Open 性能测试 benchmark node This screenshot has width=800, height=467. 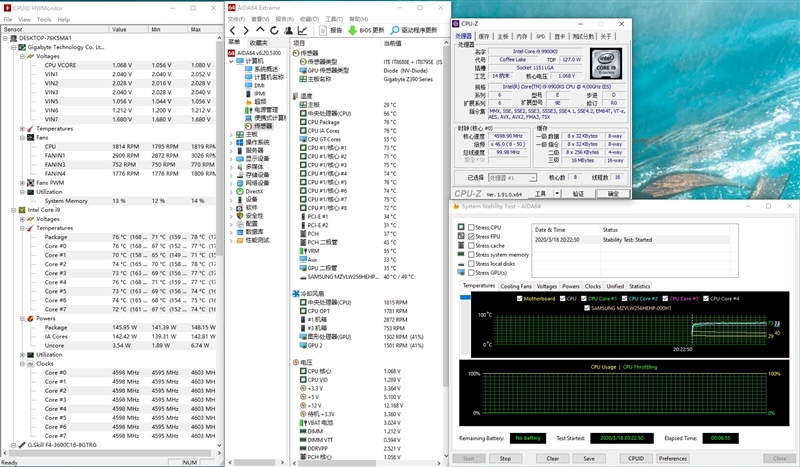[257, 240]
